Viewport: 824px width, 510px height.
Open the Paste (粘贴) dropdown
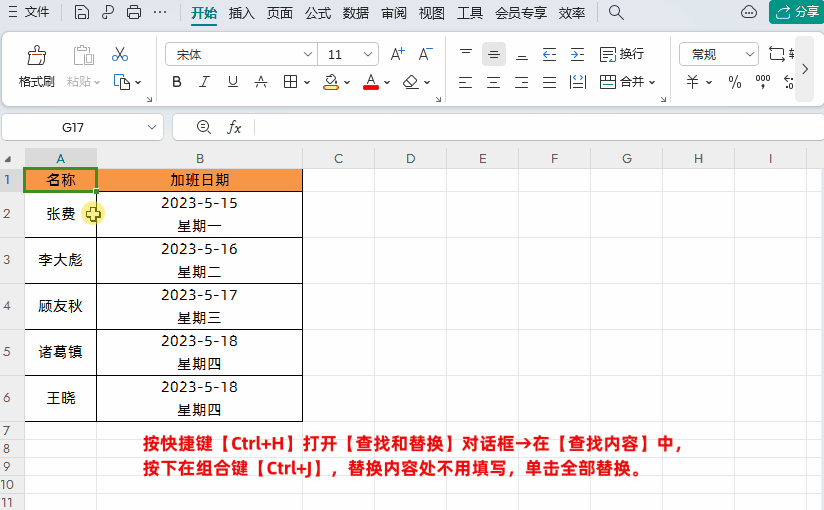[97, 83]
